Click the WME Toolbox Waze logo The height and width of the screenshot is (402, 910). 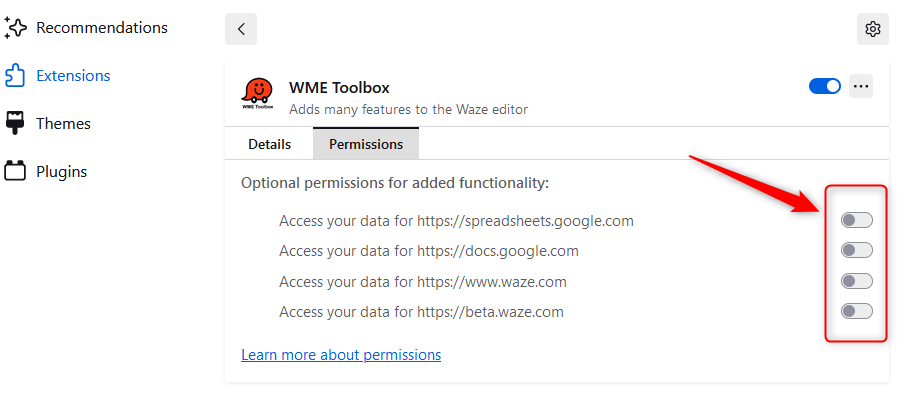click(257, 95)
